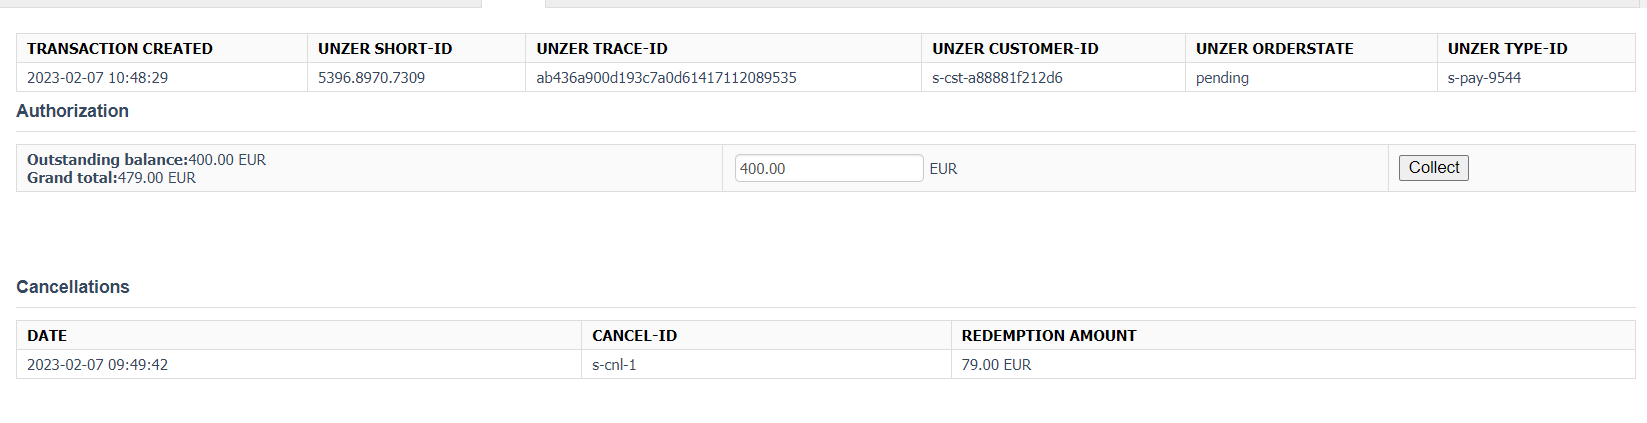This screenshot has height=423, width=1647.
Task: Click the Transaction Created column header
Action: (120, 49)
